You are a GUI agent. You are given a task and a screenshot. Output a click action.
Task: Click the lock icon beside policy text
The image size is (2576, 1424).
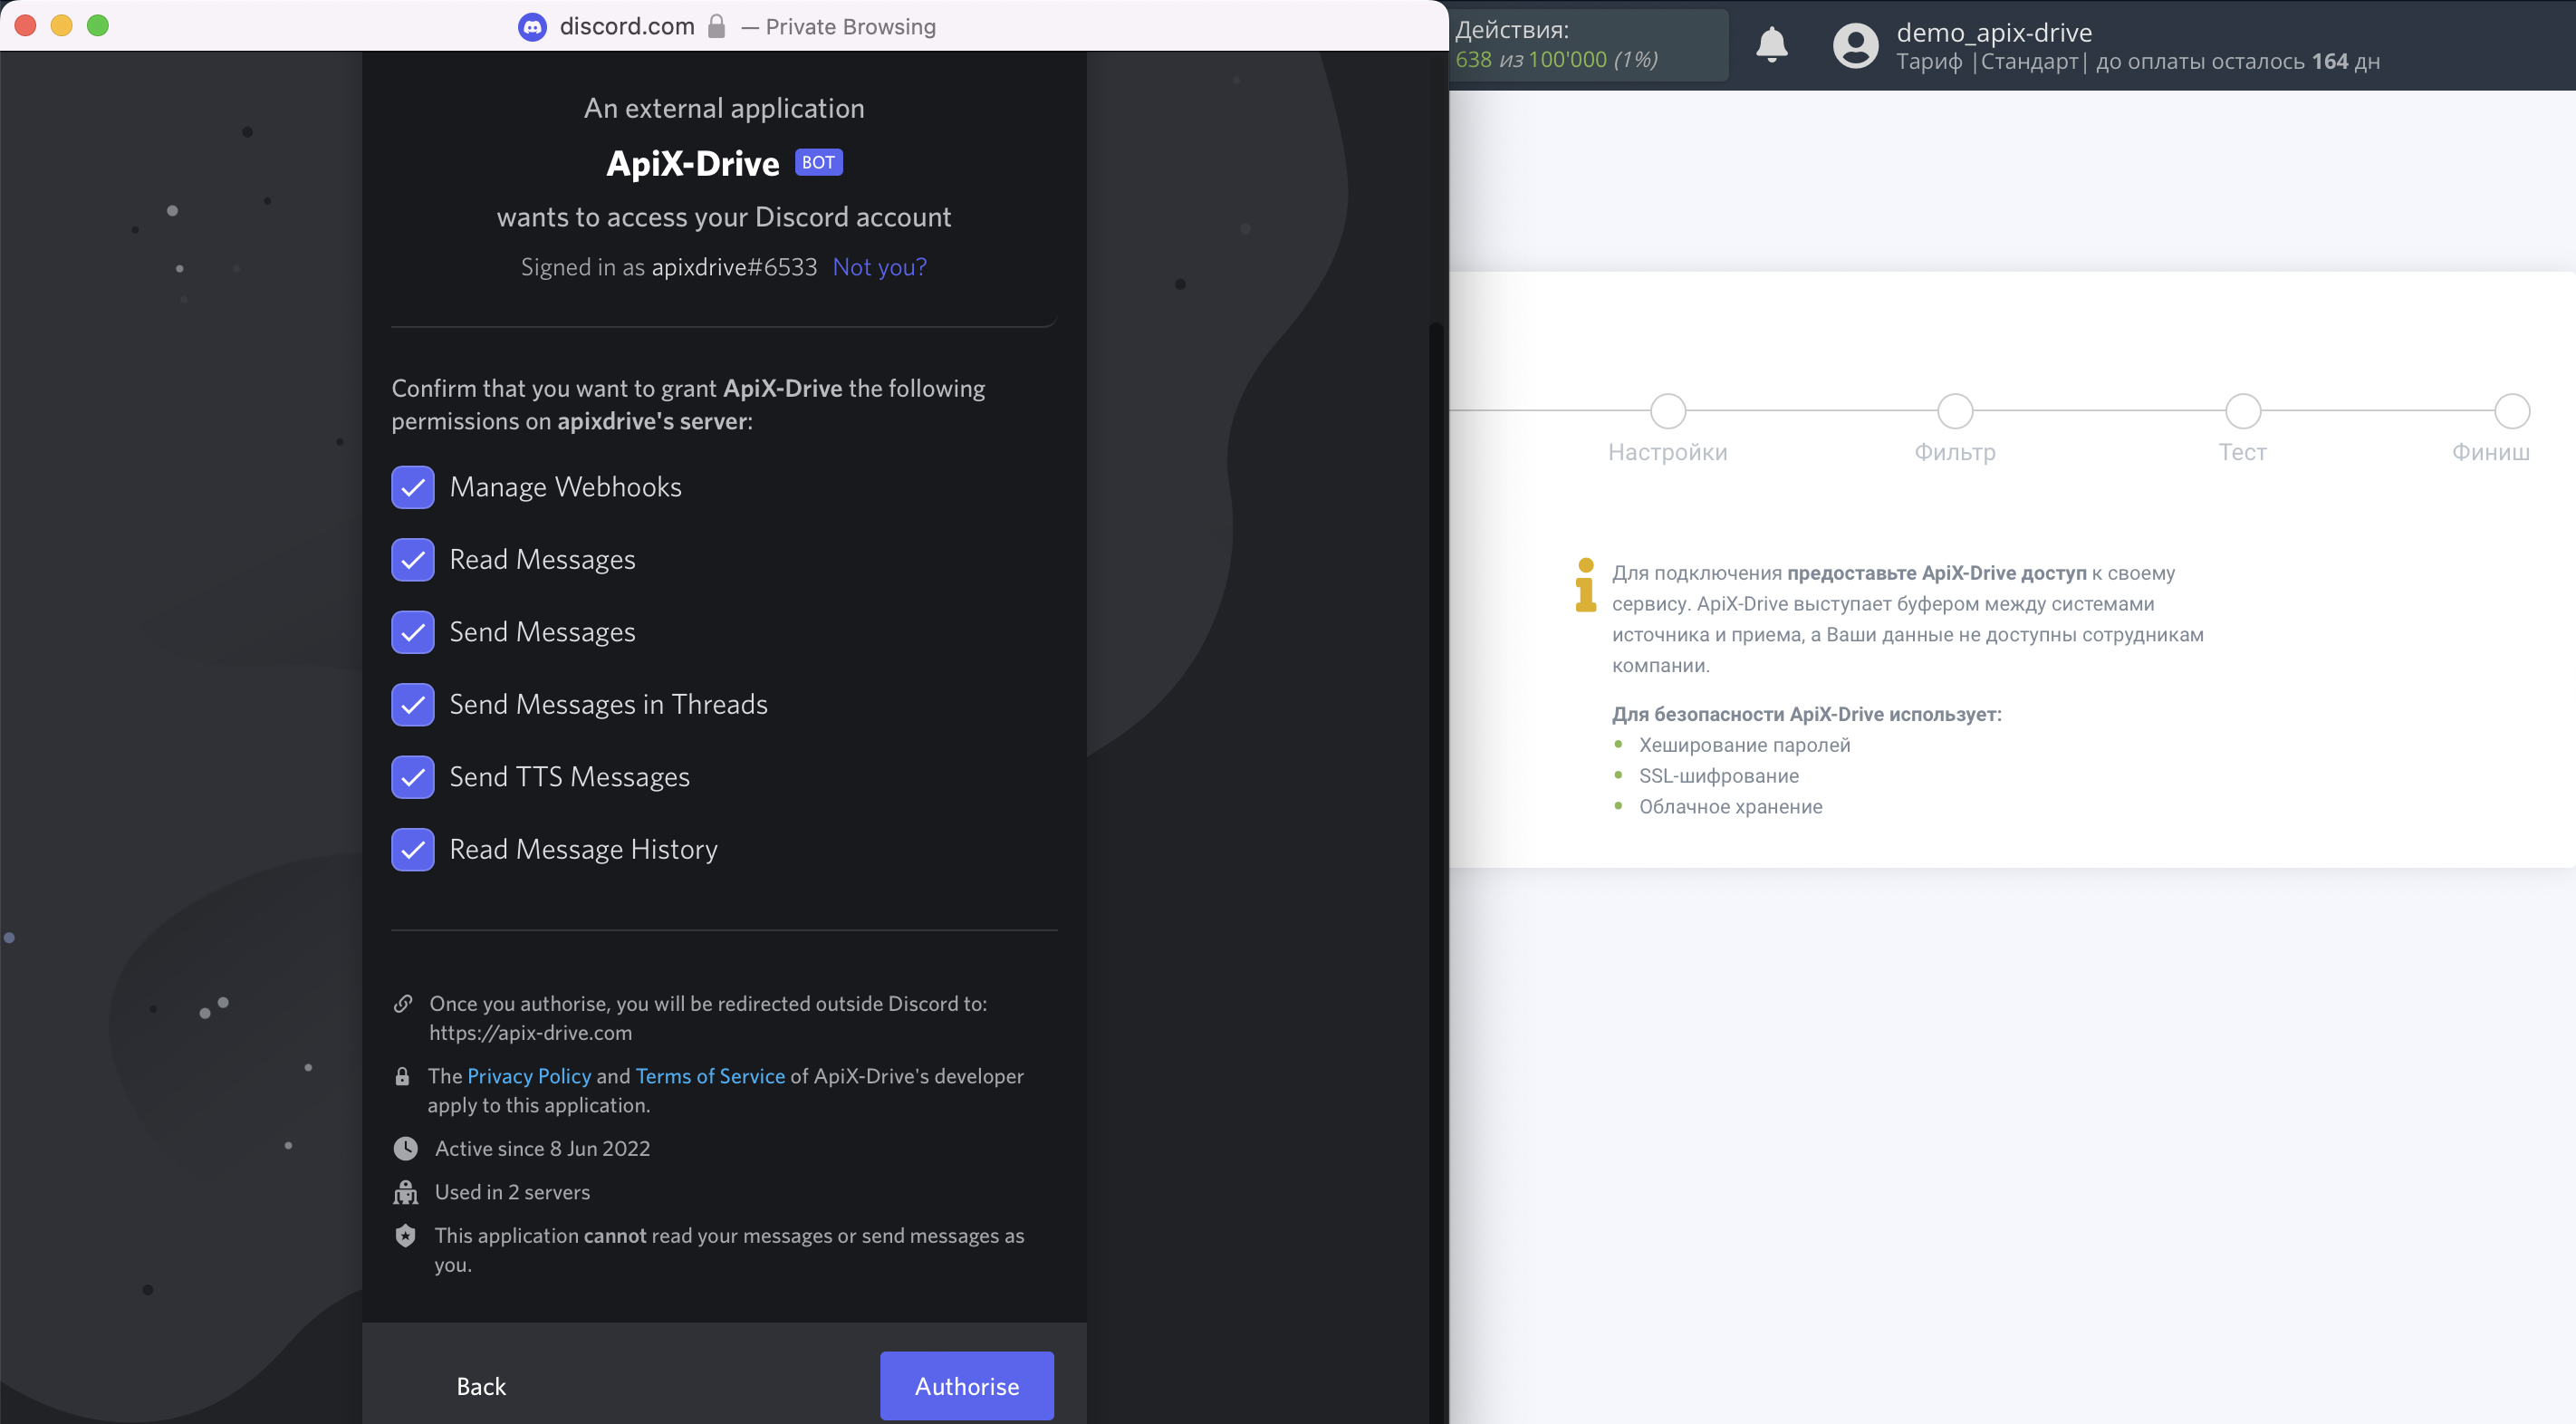pyautogui.click(x=402, y=1076)
